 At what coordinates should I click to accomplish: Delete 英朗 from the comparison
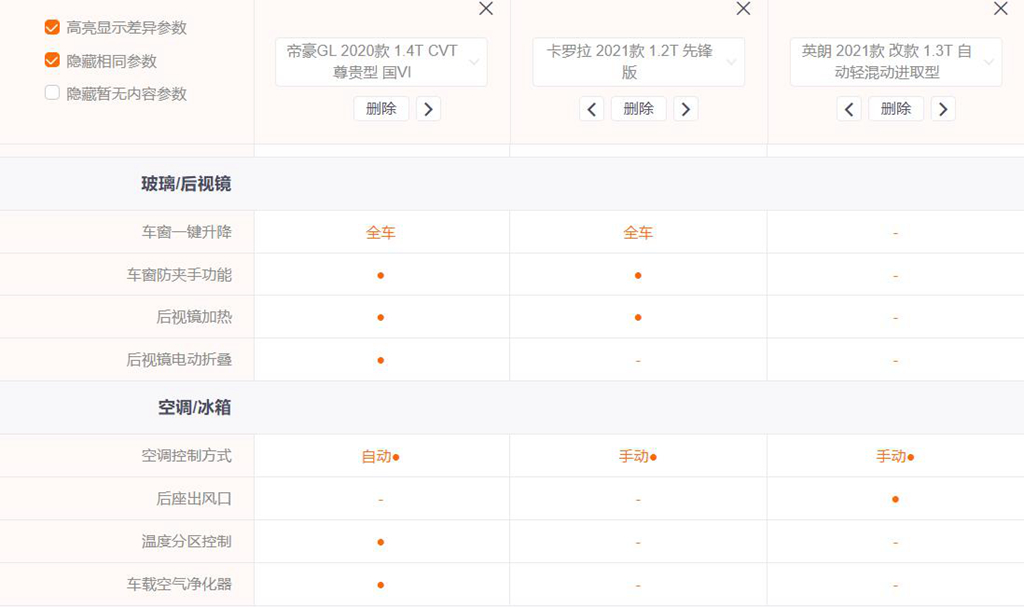896,108
